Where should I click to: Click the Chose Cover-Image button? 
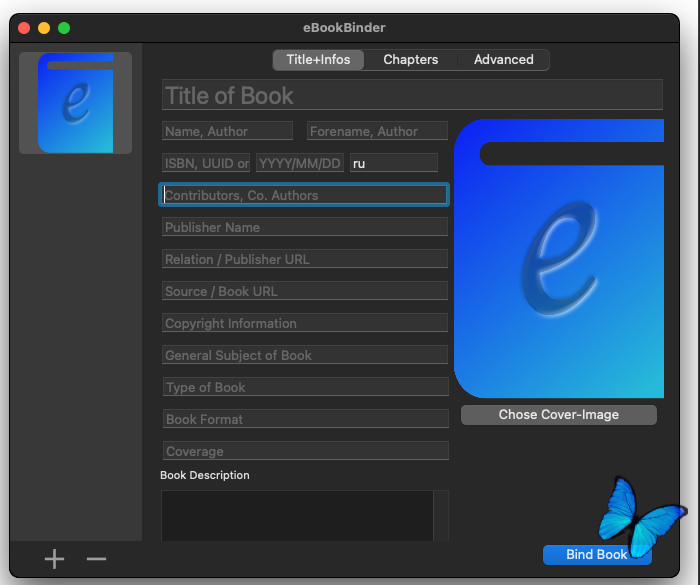point(559,415)
